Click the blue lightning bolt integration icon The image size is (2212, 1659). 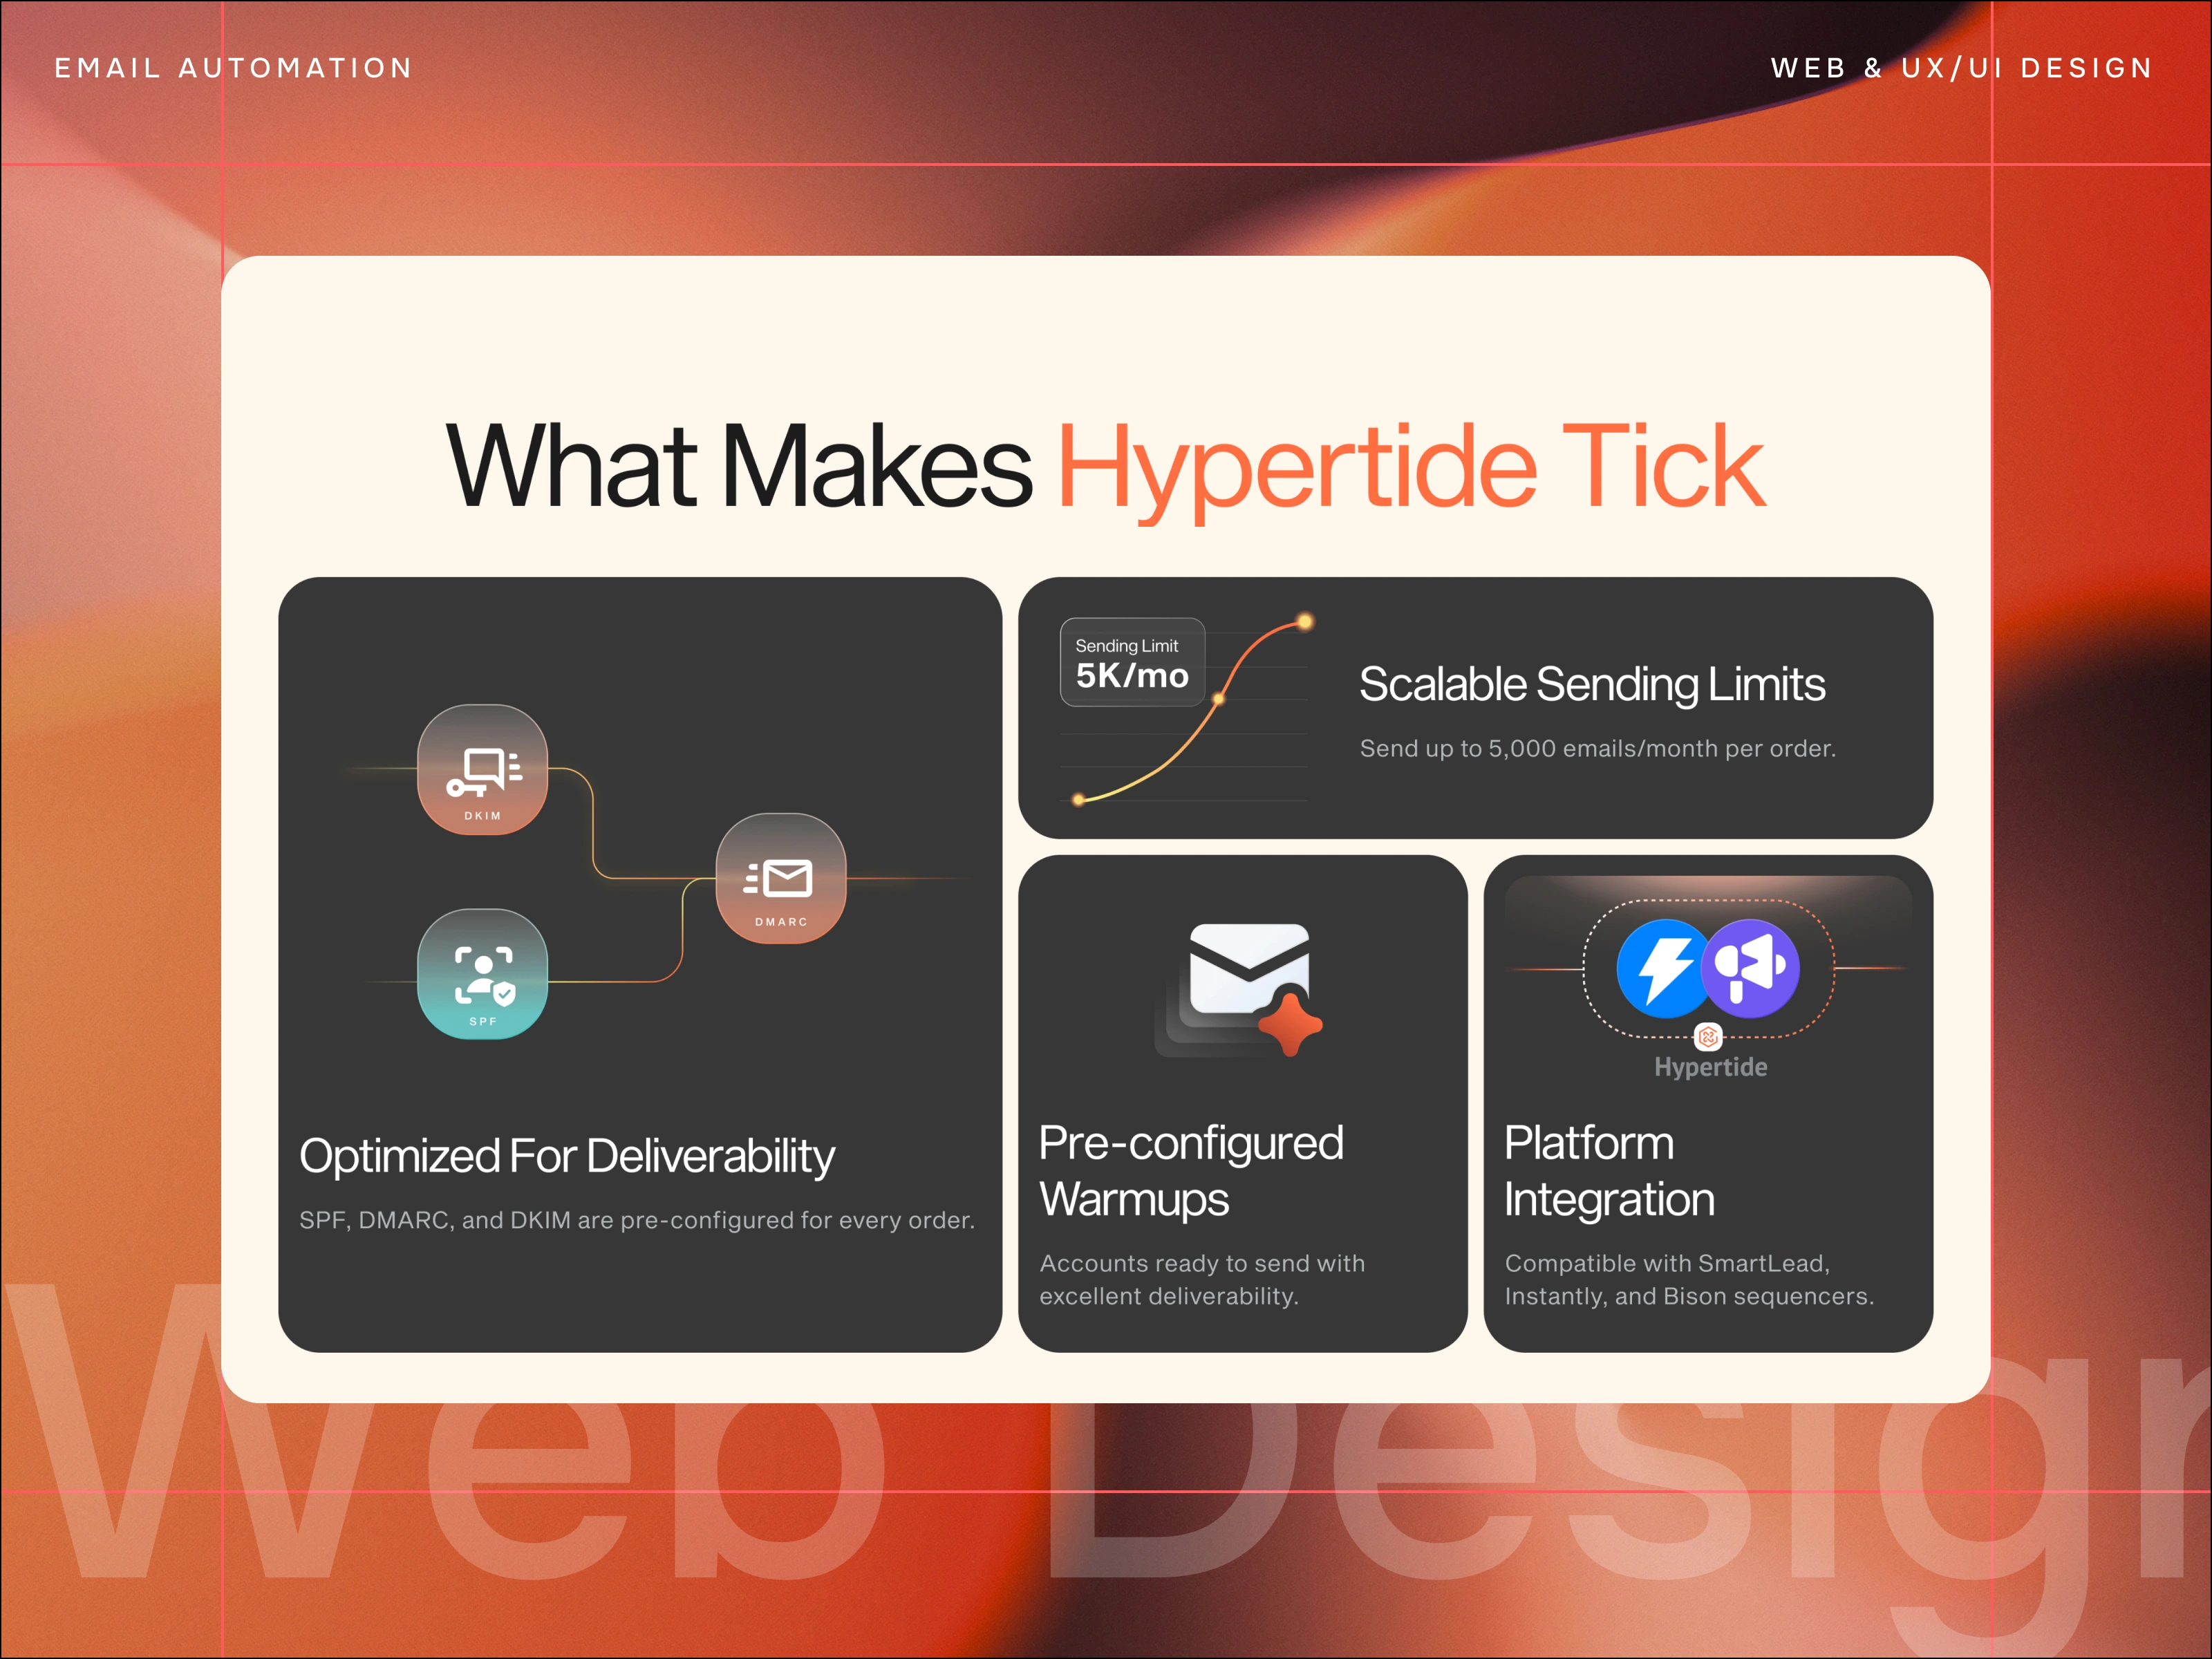pos(1662,968)
